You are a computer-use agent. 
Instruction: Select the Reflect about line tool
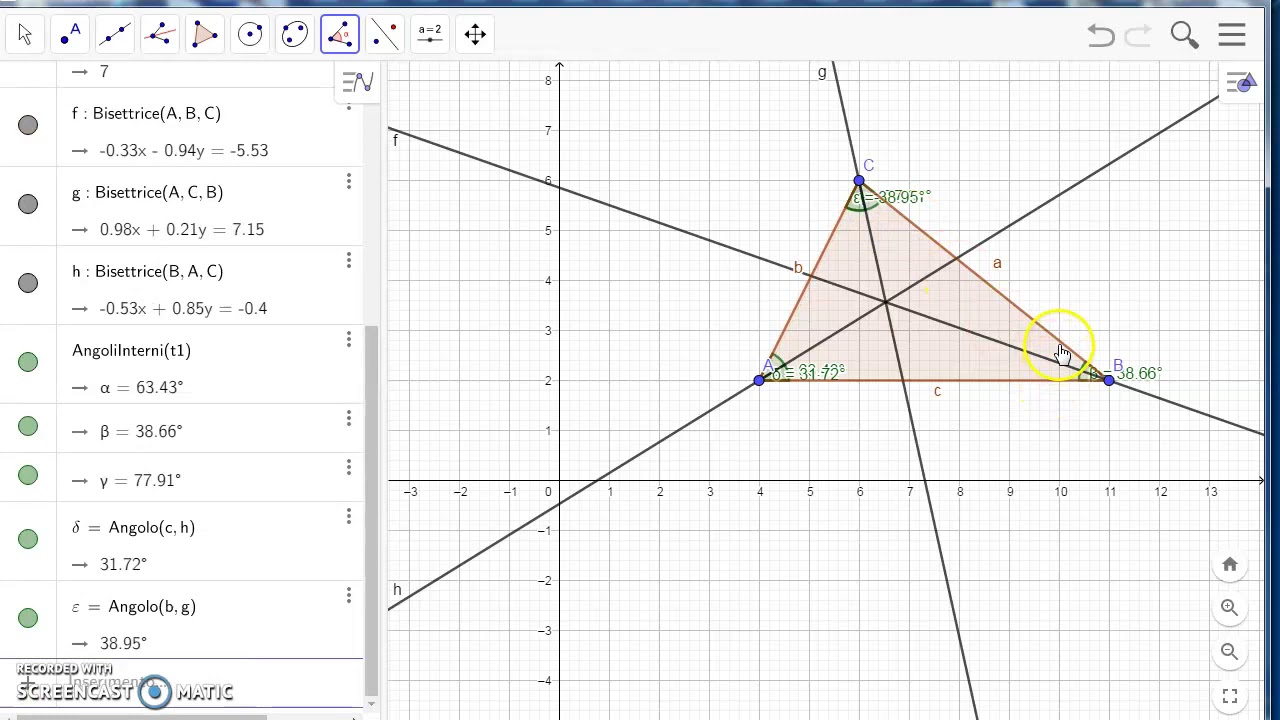point(385,34)
